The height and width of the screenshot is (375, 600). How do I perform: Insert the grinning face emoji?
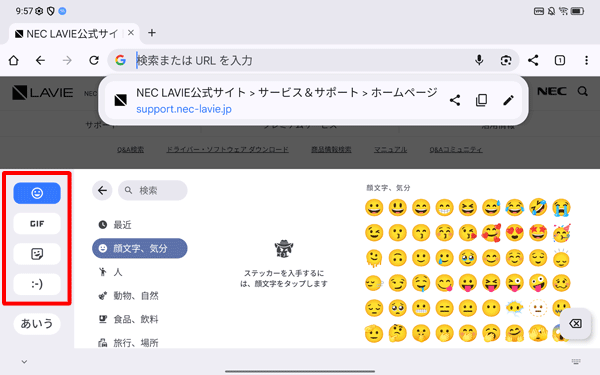pos(374,207)
